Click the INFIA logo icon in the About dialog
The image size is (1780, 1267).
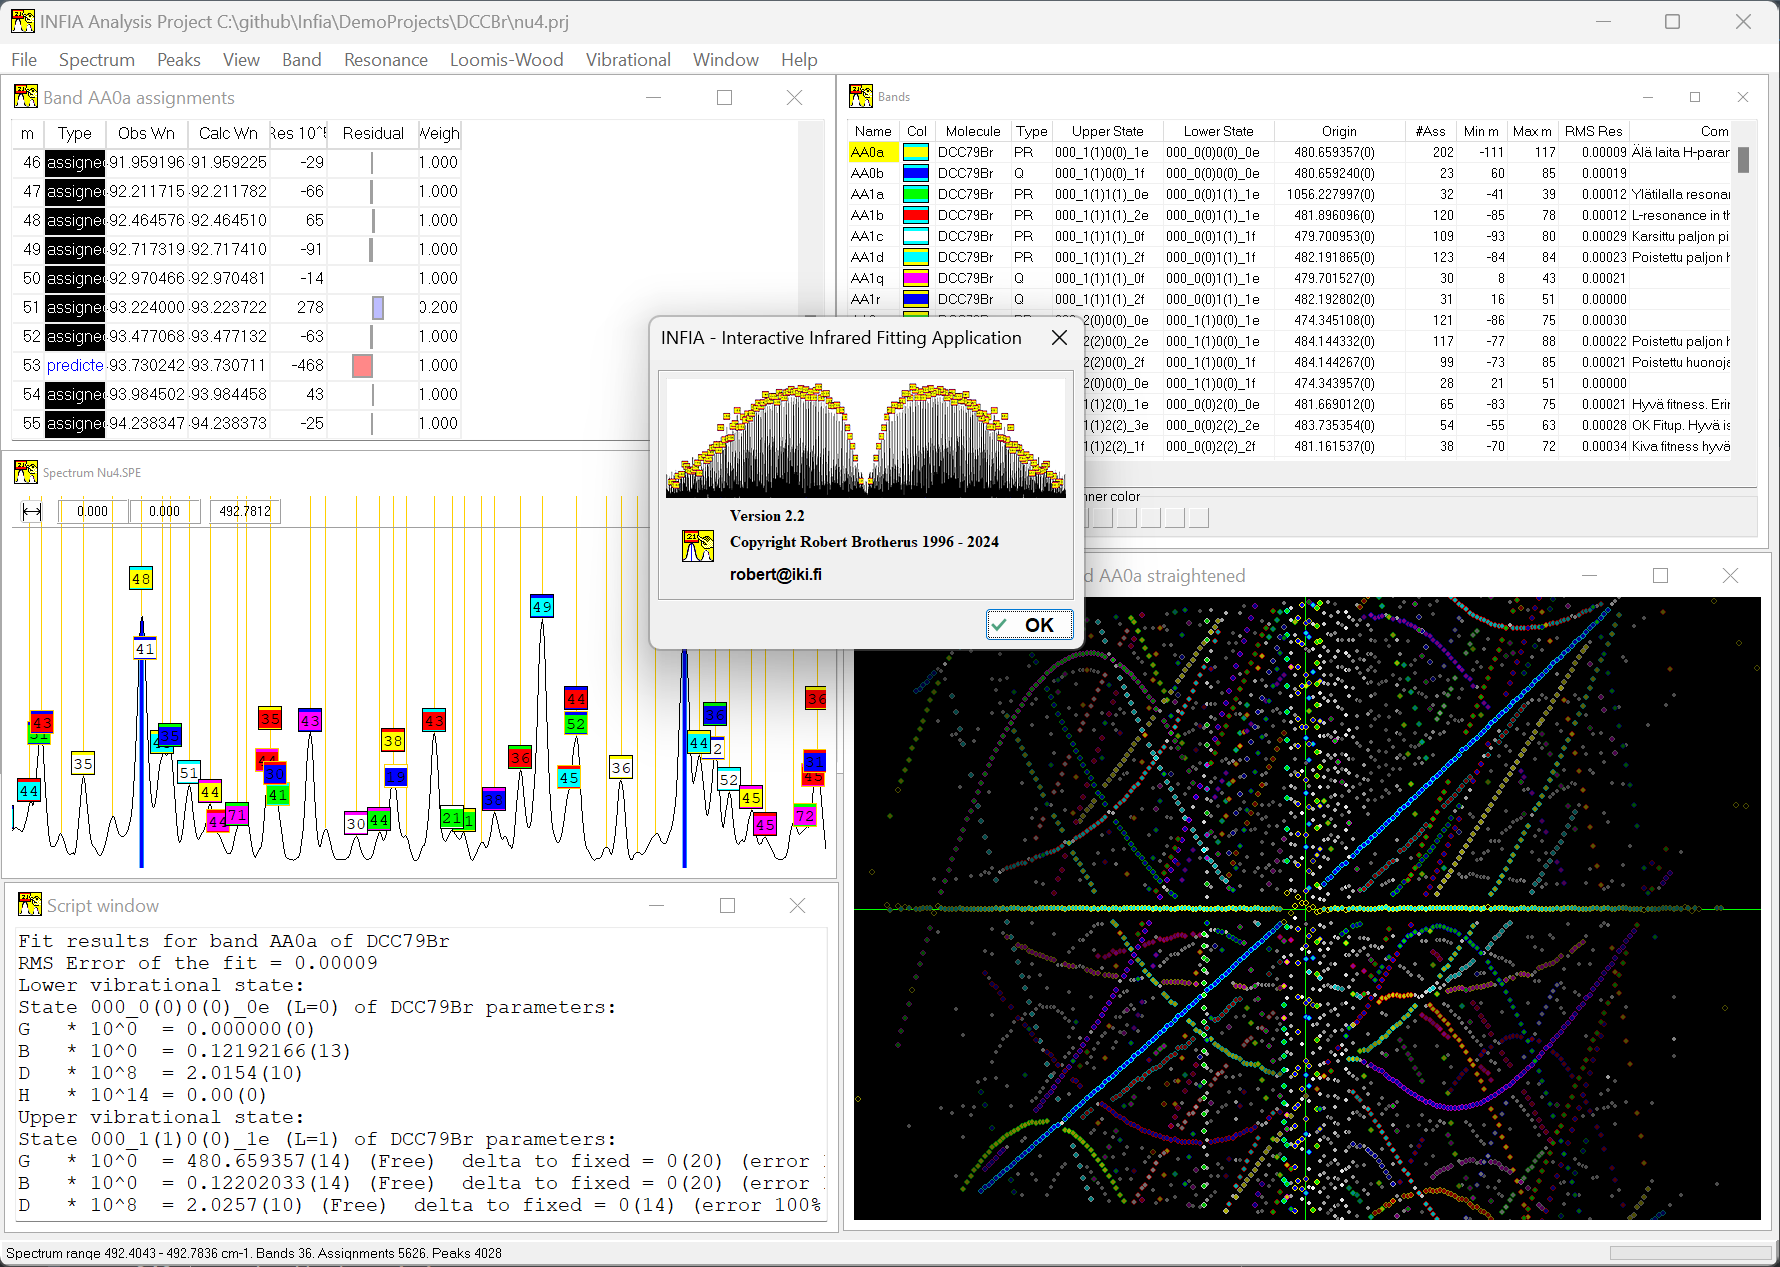[697, 545]
